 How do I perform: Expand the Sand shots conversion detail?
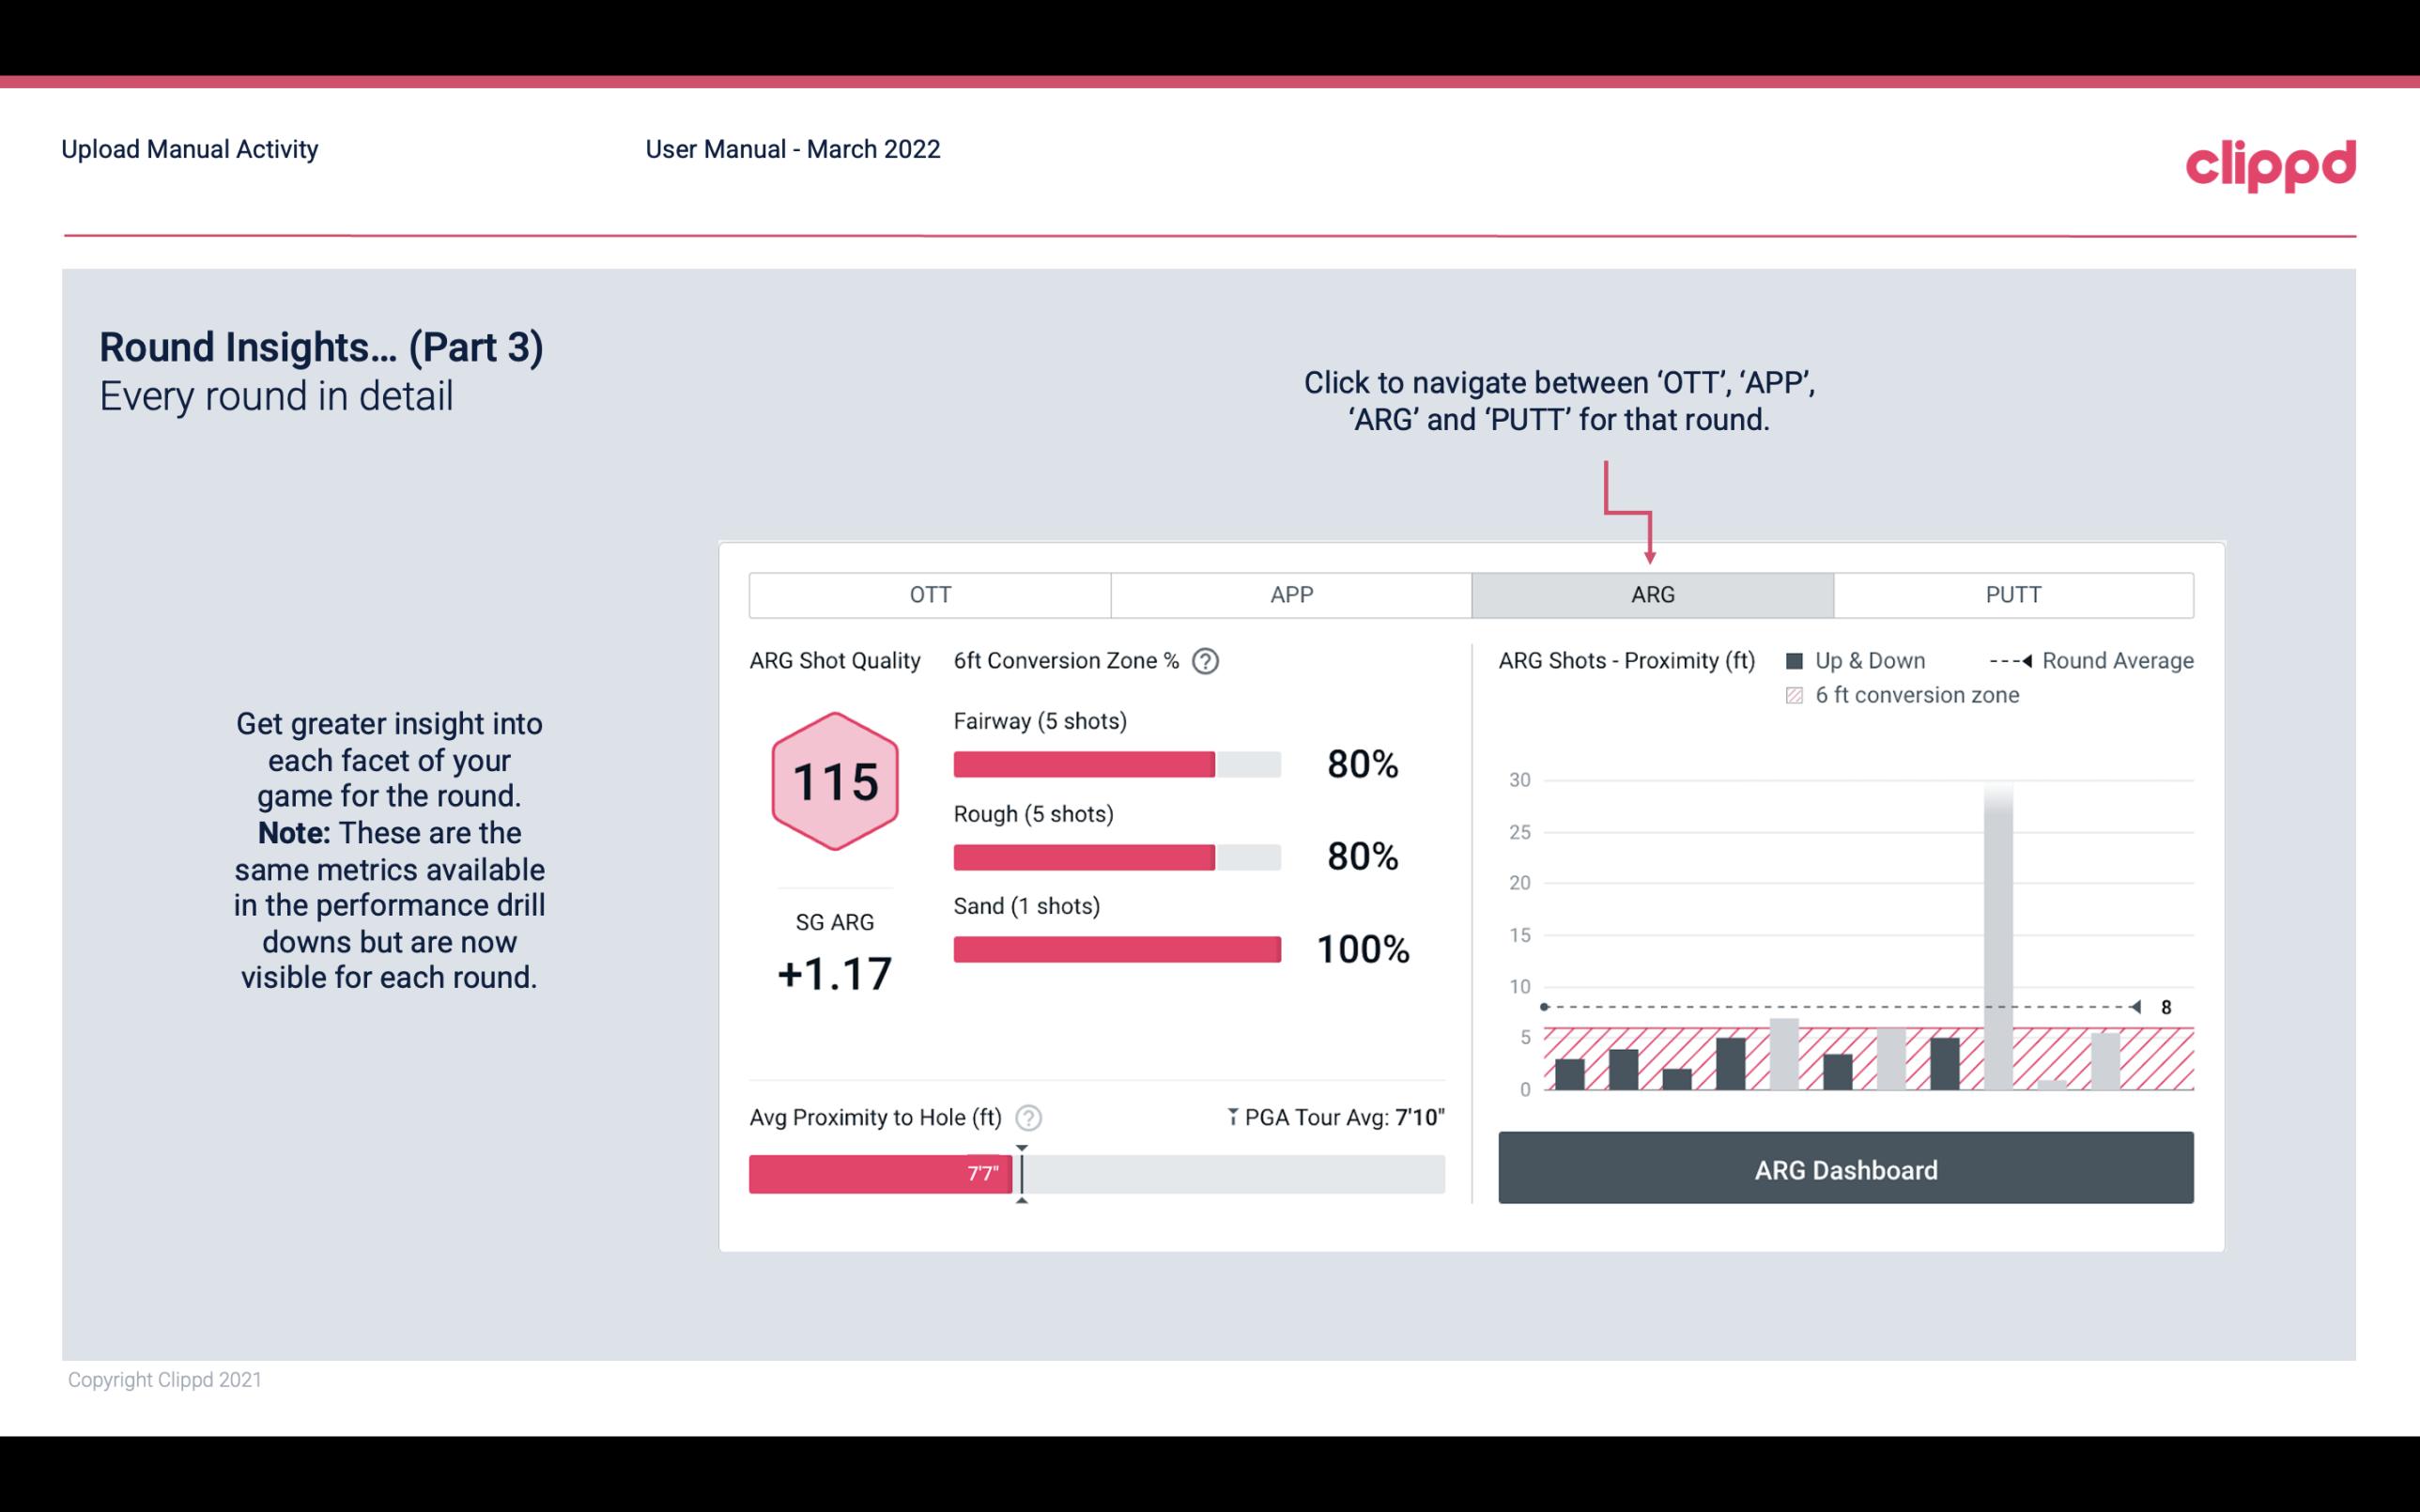coord(1115,949)
